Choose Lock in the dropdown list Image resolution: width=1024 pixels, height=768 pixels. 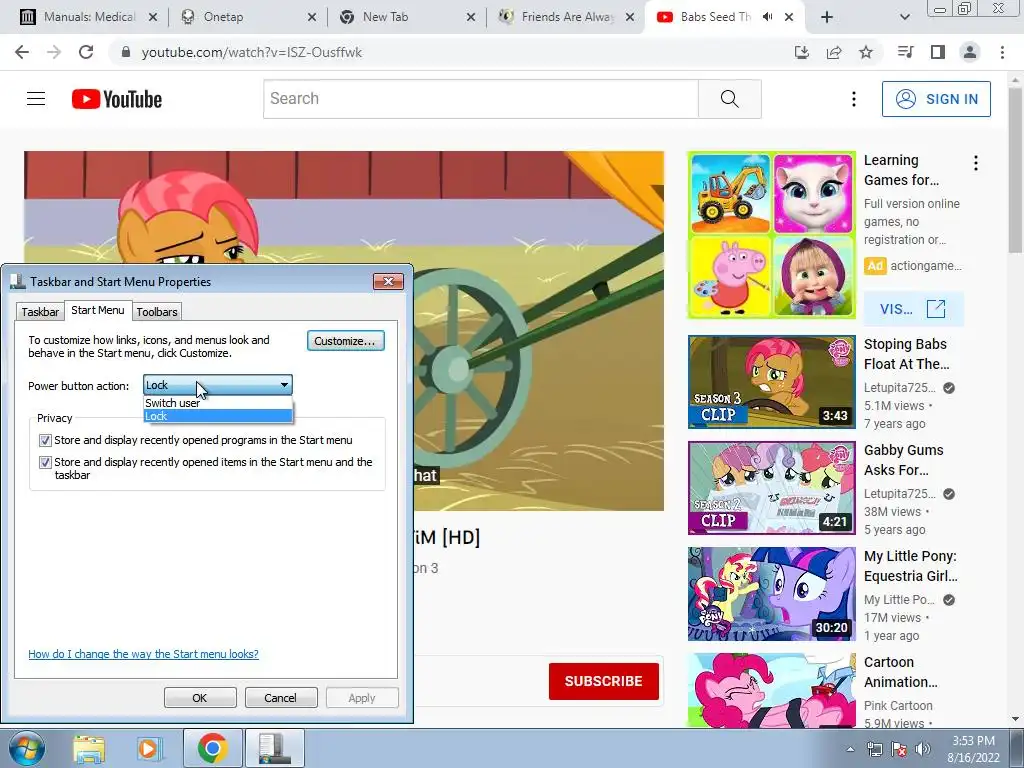pyautogui.click(x=217, y=416)
